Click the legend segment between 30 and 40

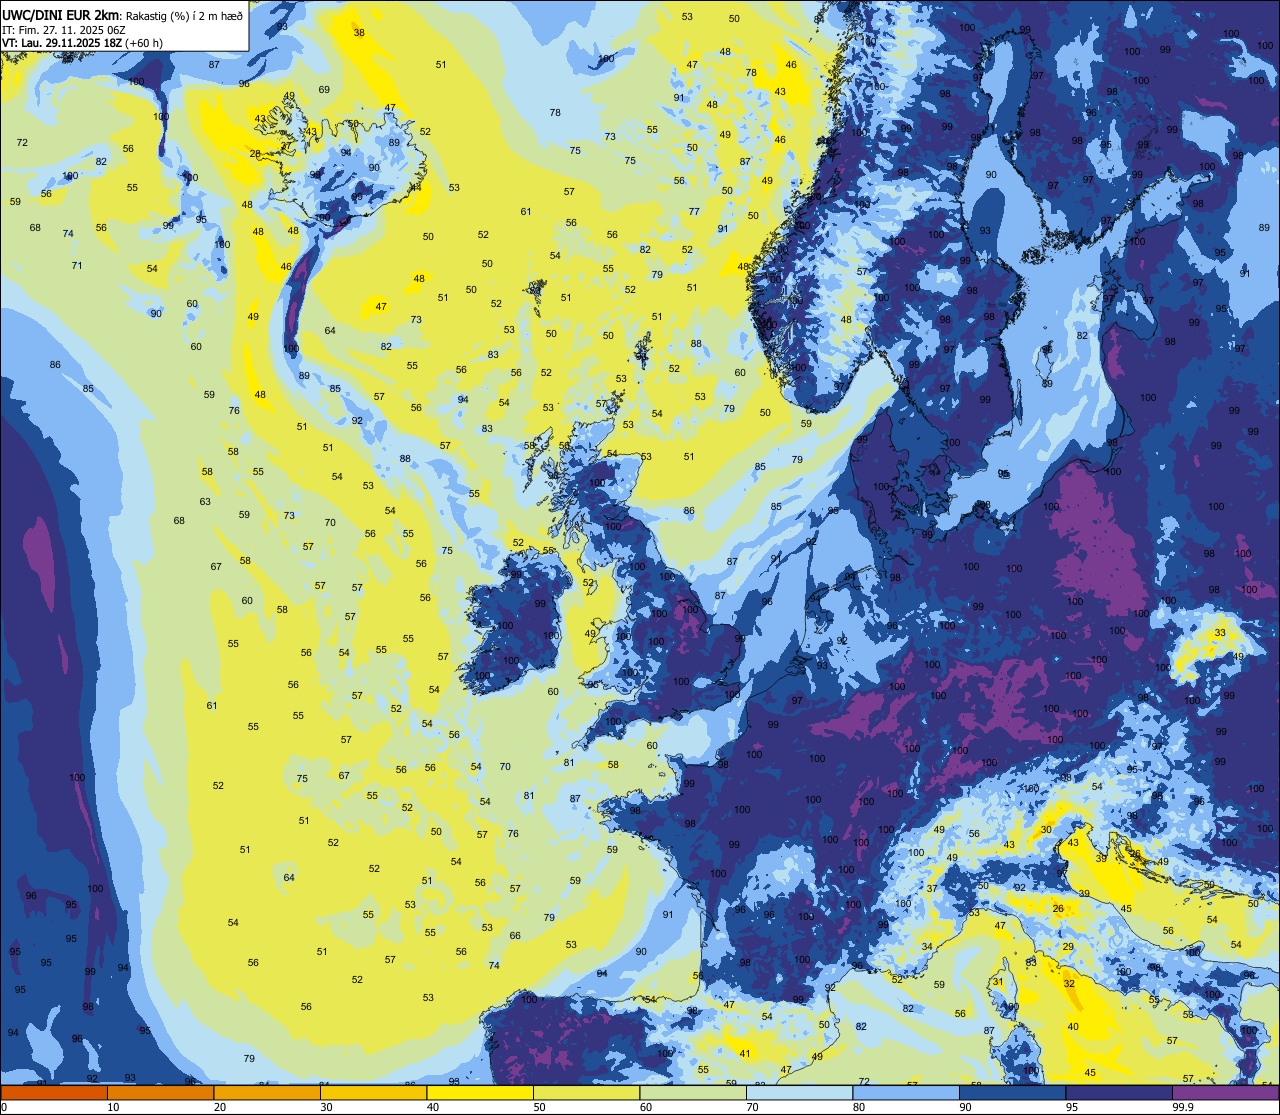[373, 1092]
